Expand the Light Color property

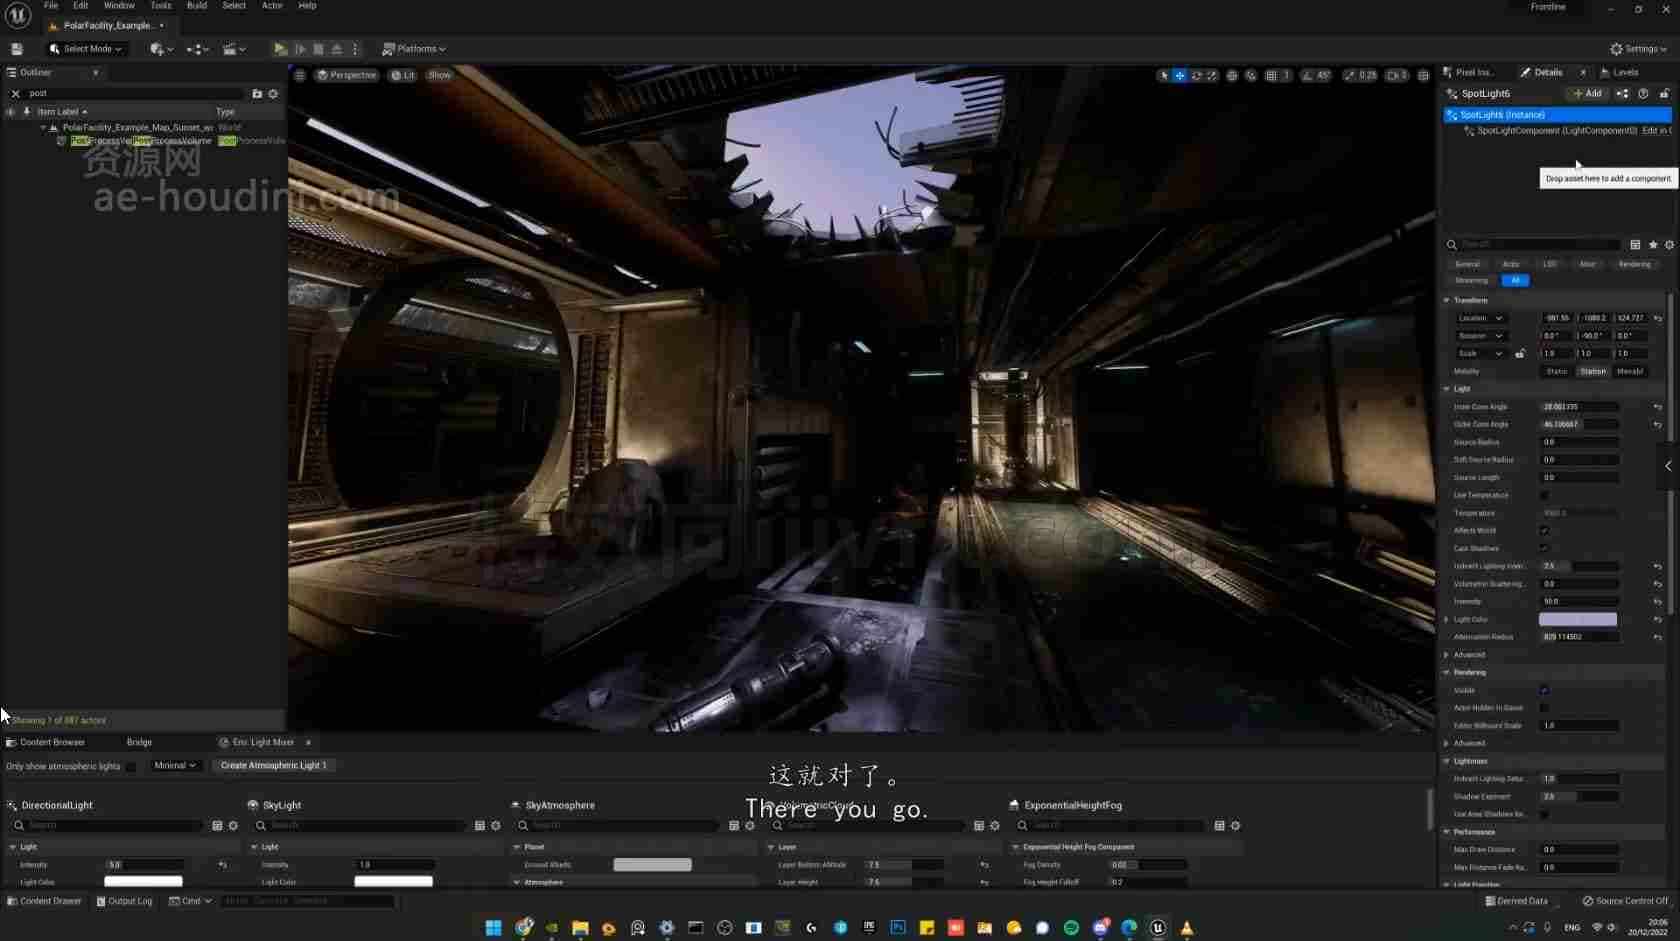click(x=1446, y=620)
